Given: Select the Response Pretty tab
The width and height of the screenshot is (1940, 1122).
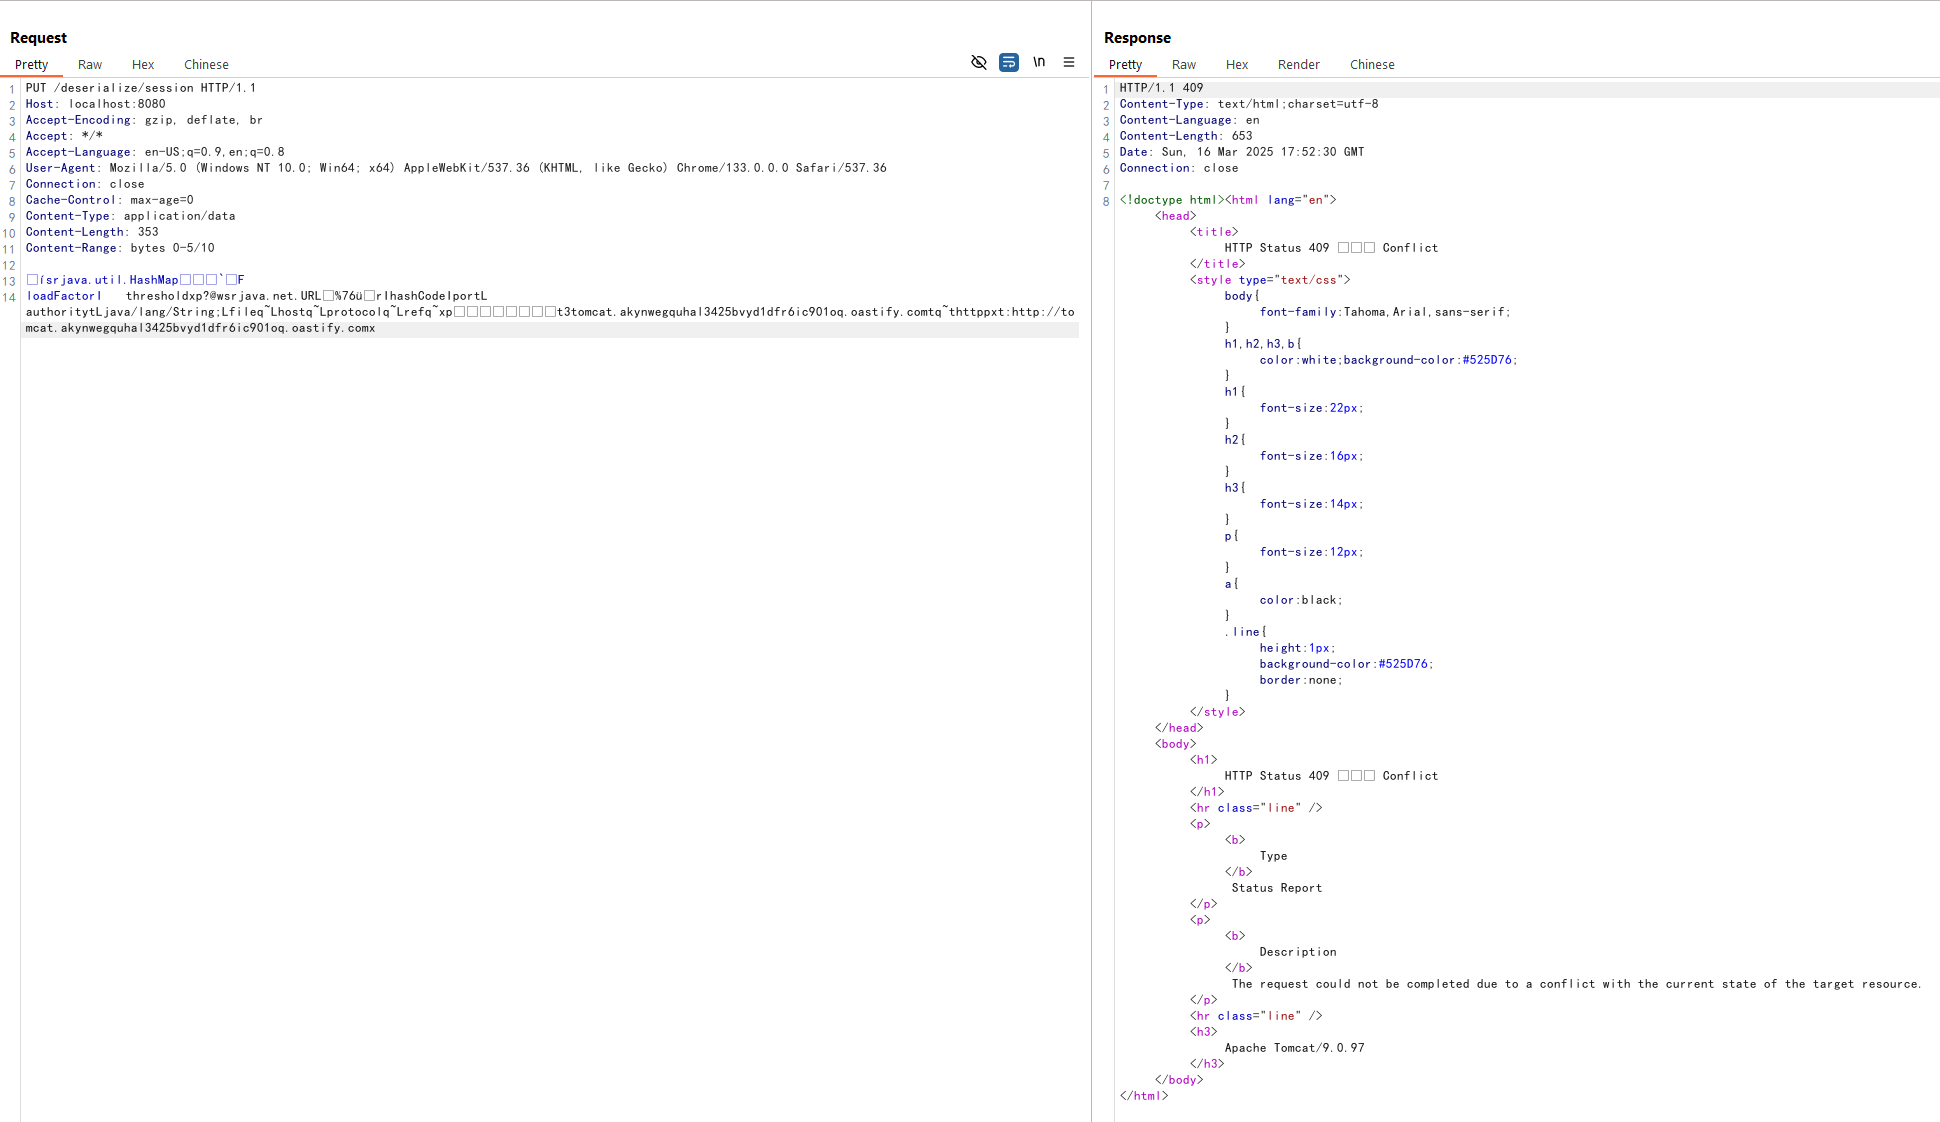Looking at the screenshot, I should [x=1125, y=64].
